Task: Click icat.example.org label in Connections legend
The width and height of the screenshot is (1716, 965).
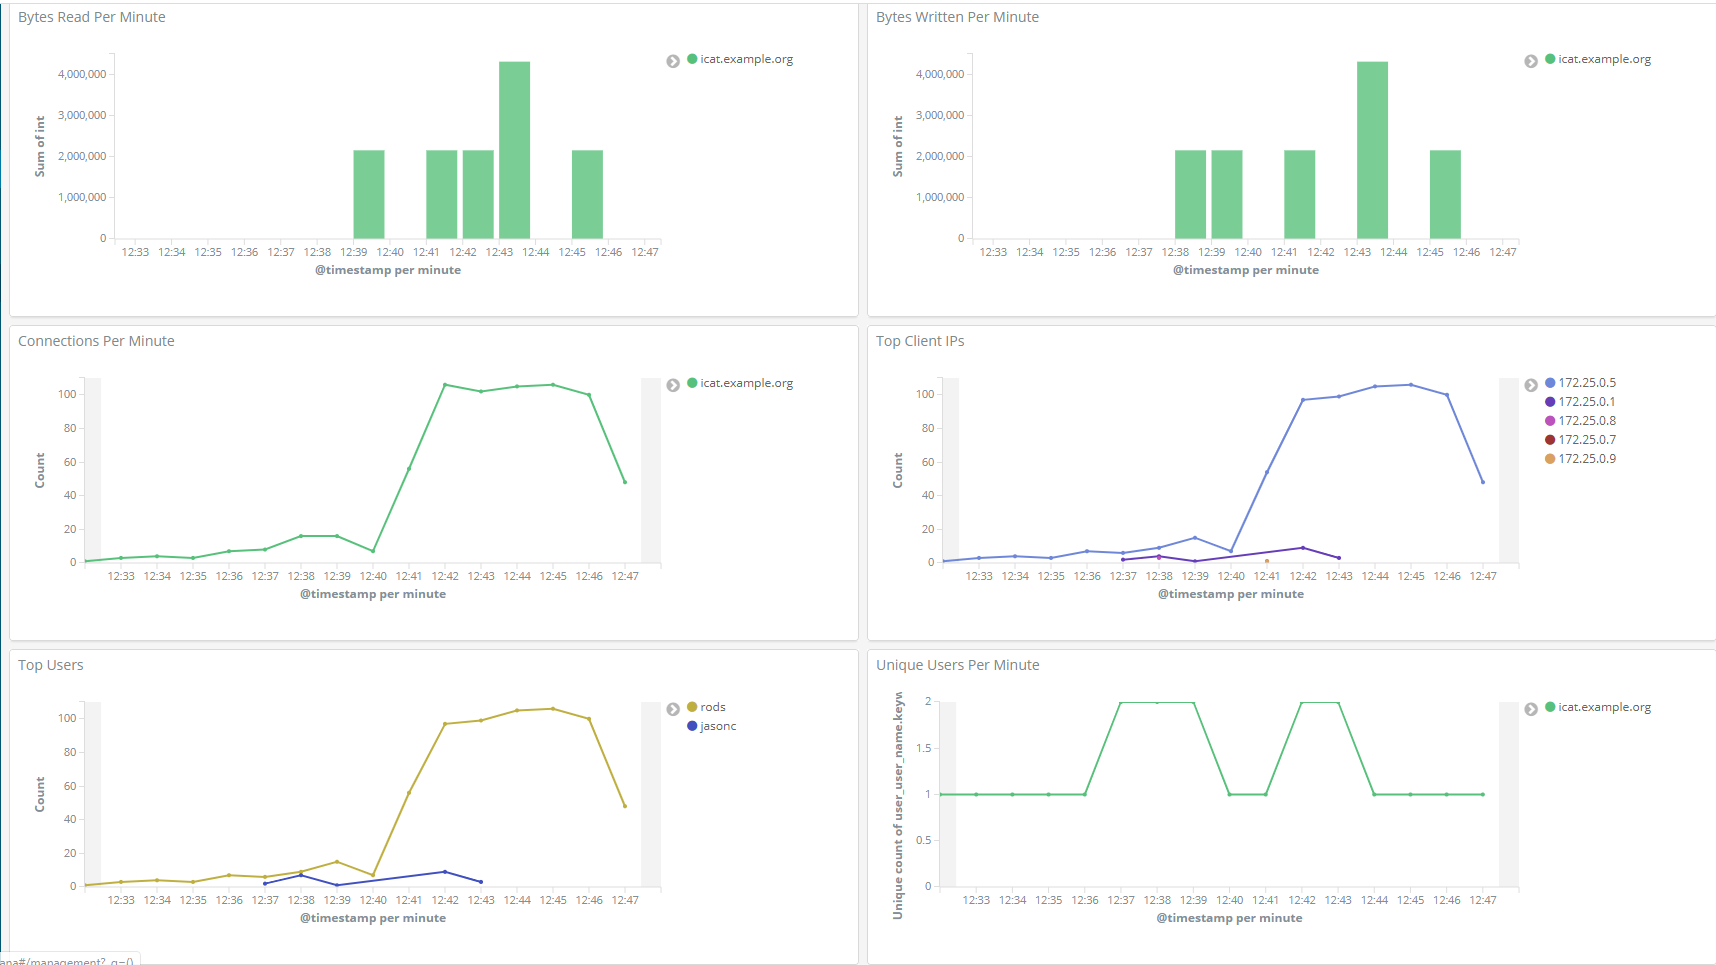Action: [x=747, y=383]
